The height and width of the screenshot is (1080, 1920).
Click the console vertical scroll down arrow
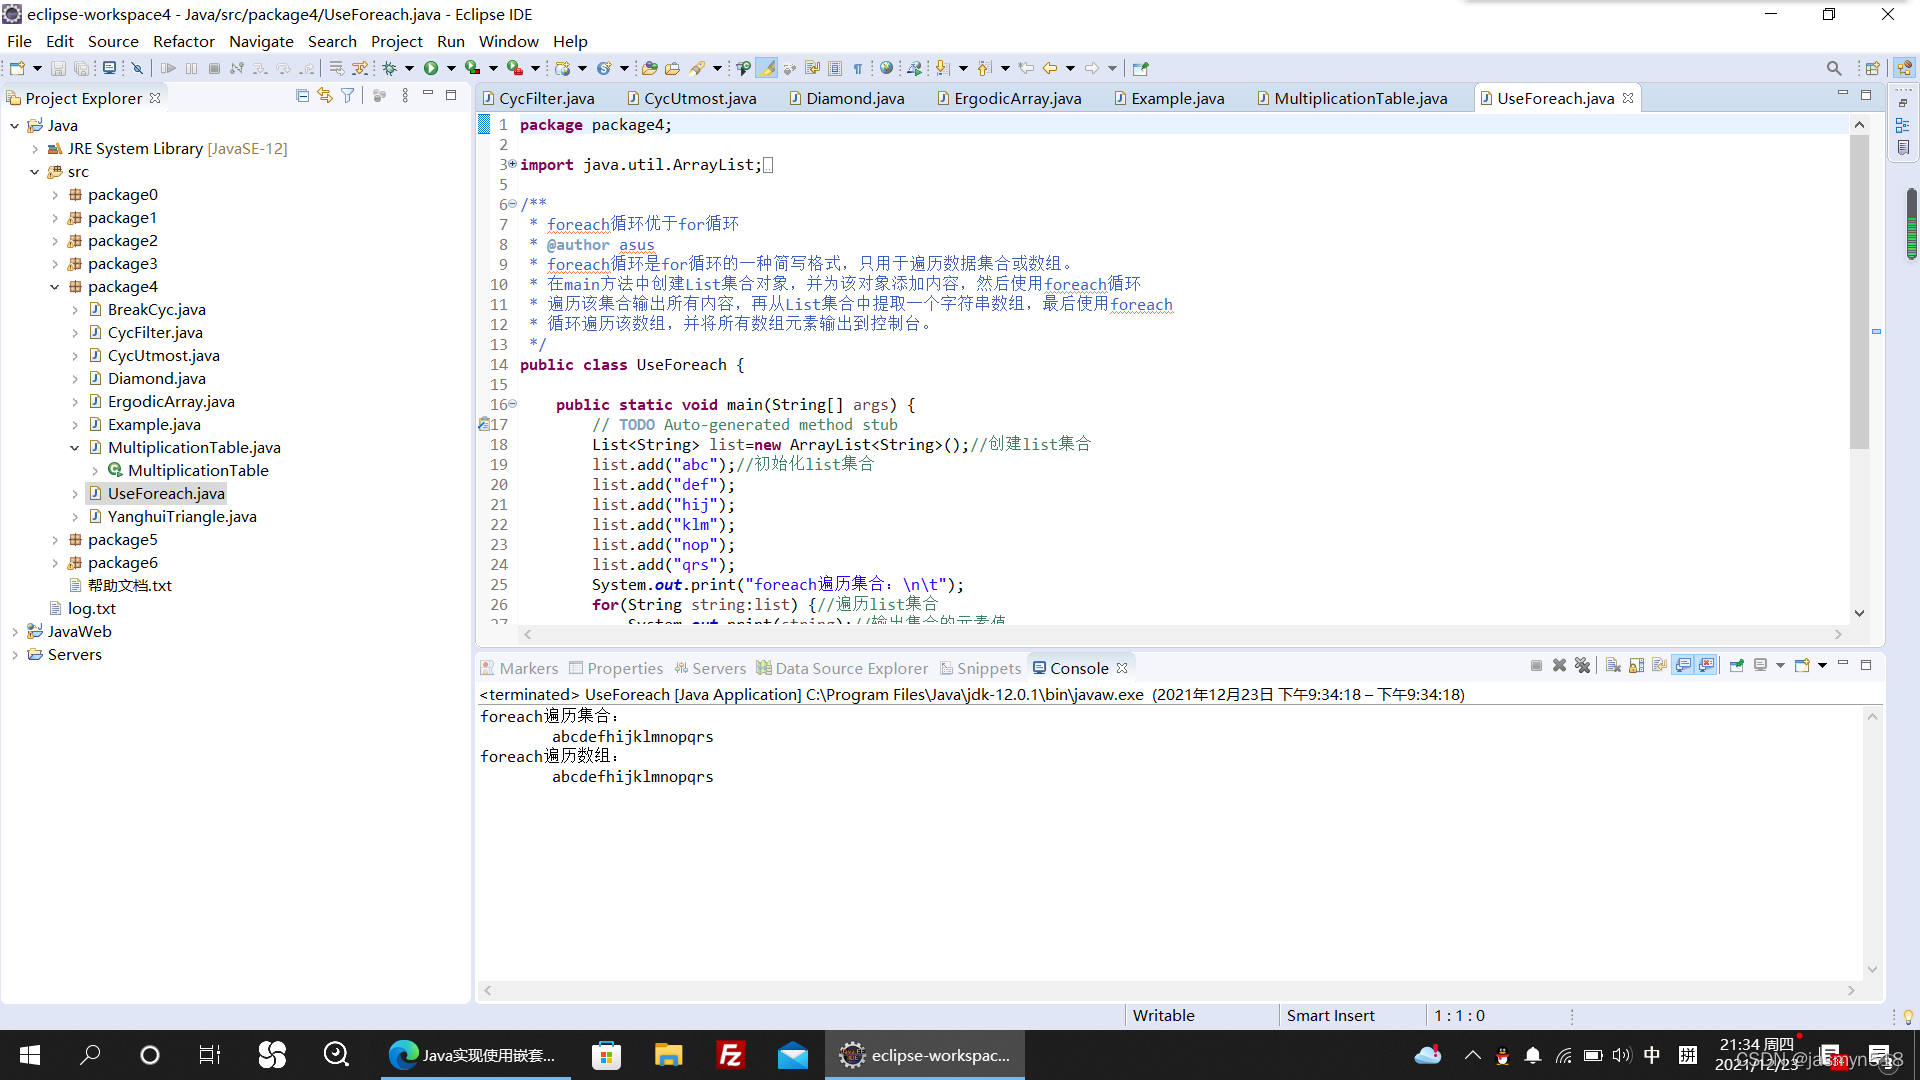(x=1872, y=969)
